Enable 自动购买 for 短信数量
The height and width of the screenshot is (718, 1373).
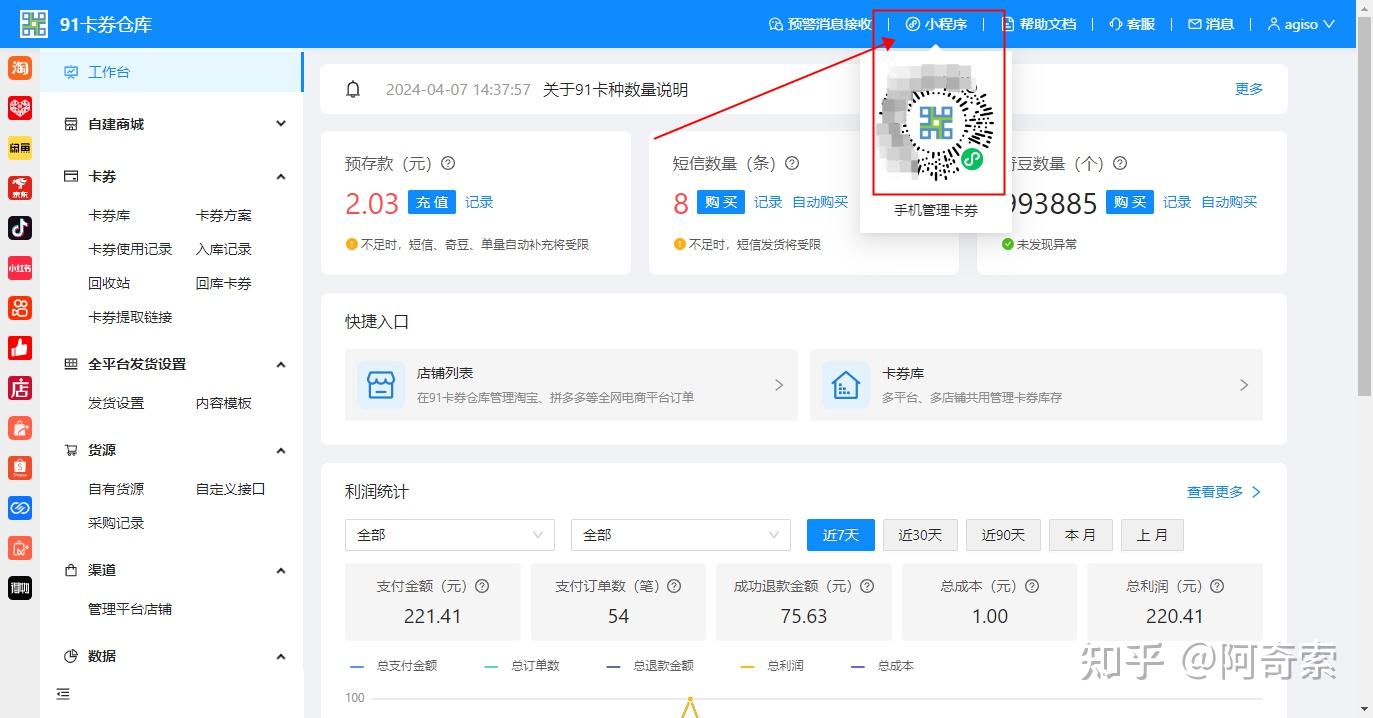click(x=820, y=201)
